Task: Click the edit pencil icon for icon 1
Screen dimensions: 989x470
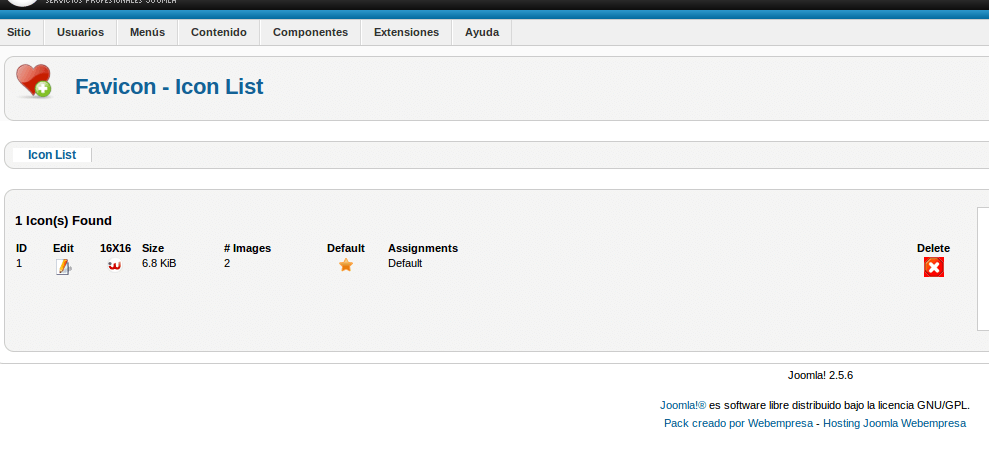Action: tap(63, 267)
